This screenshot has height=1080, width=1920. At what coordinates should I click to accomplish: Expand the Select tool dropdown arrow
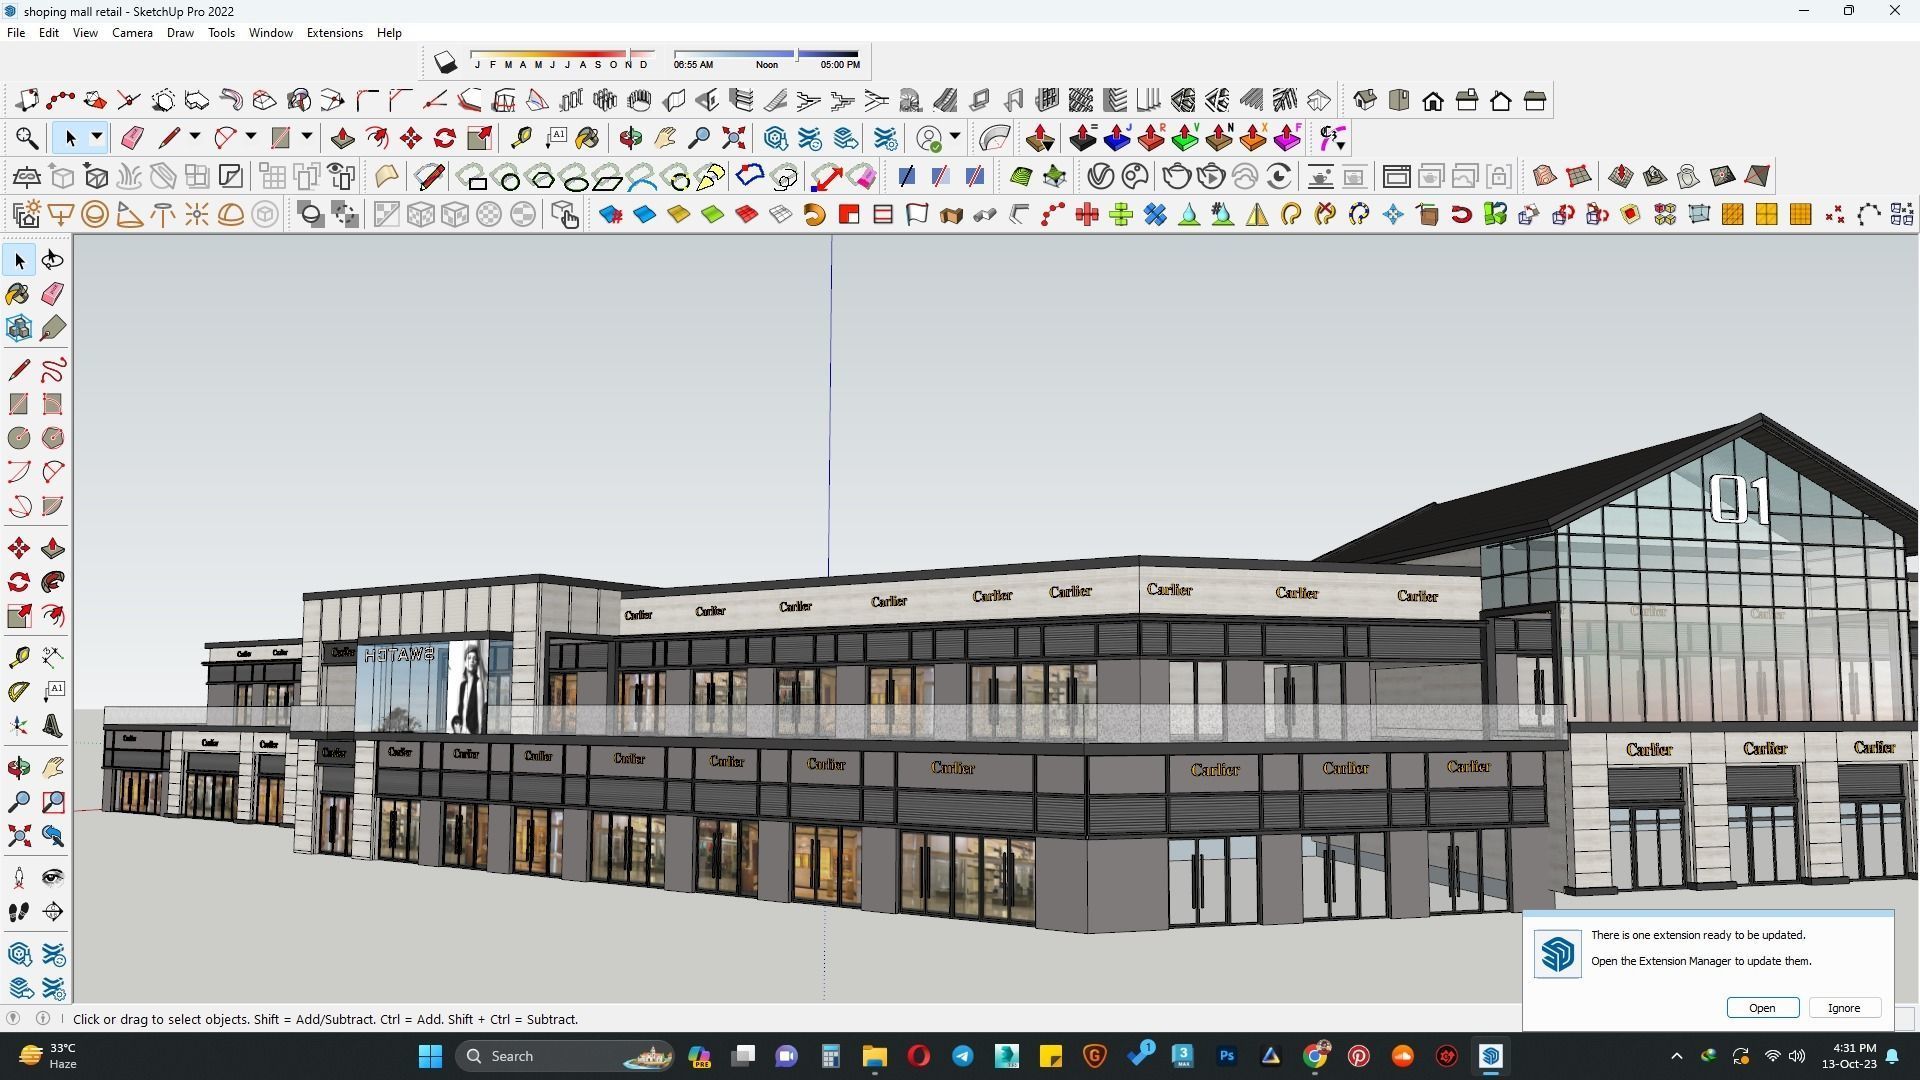(x=97, y=137)
